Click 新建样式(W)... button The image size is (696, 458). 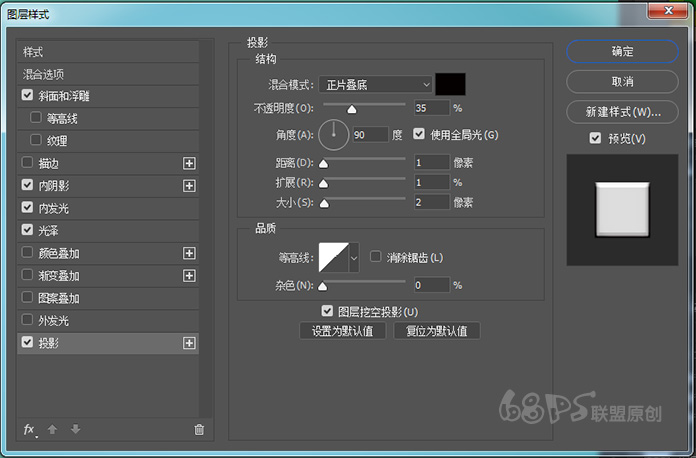622,112
